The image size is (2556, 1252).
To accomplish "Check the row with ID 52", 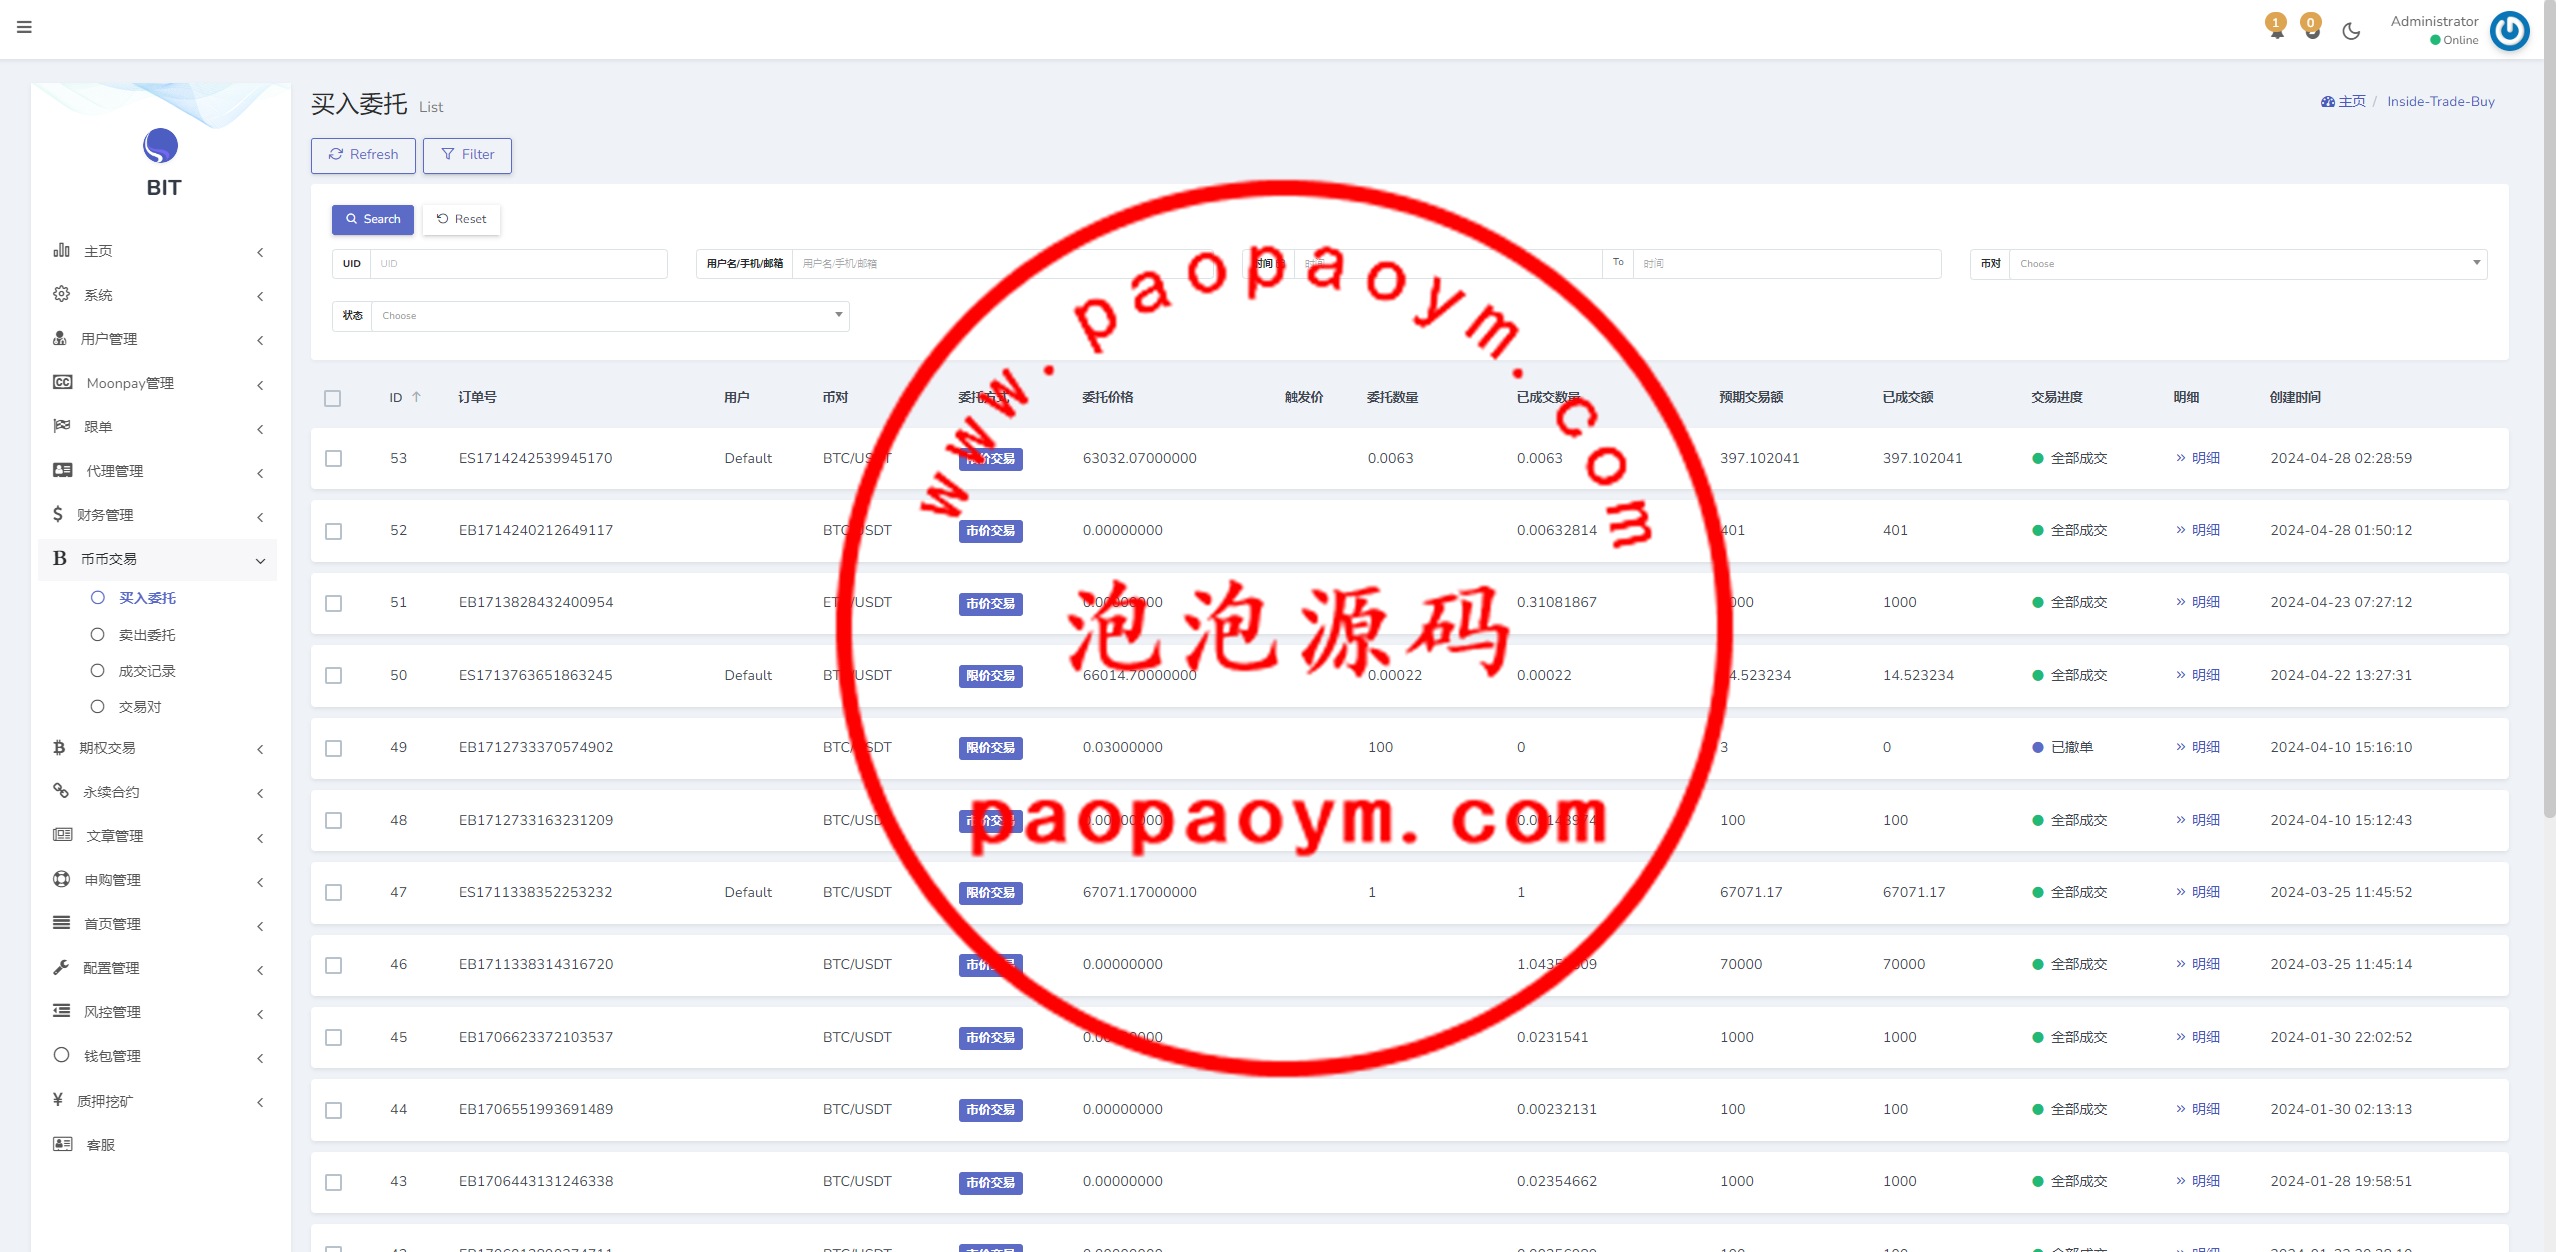I will click(334, 531).
